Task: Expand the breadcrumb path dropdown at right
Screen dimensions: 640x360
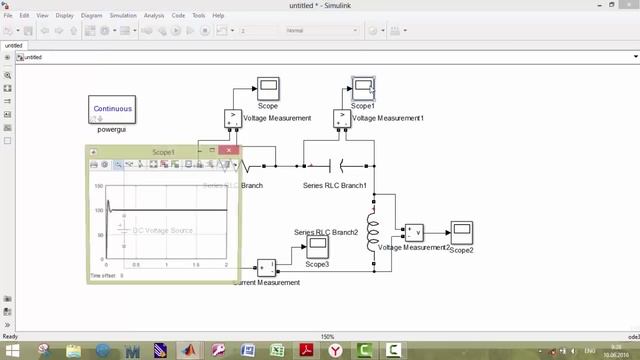Action: tap(636, 56)
